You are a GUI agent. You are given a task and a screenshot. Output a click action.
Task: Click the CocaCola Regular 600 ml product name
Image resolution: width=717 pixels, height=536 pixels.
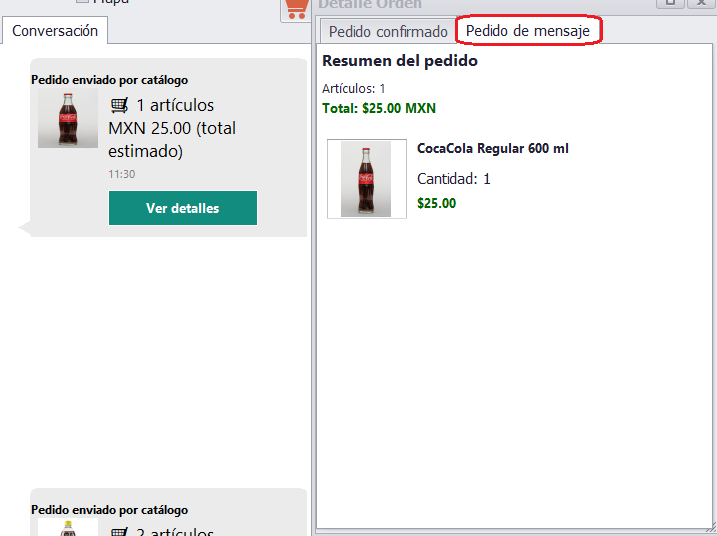[493, 149]
